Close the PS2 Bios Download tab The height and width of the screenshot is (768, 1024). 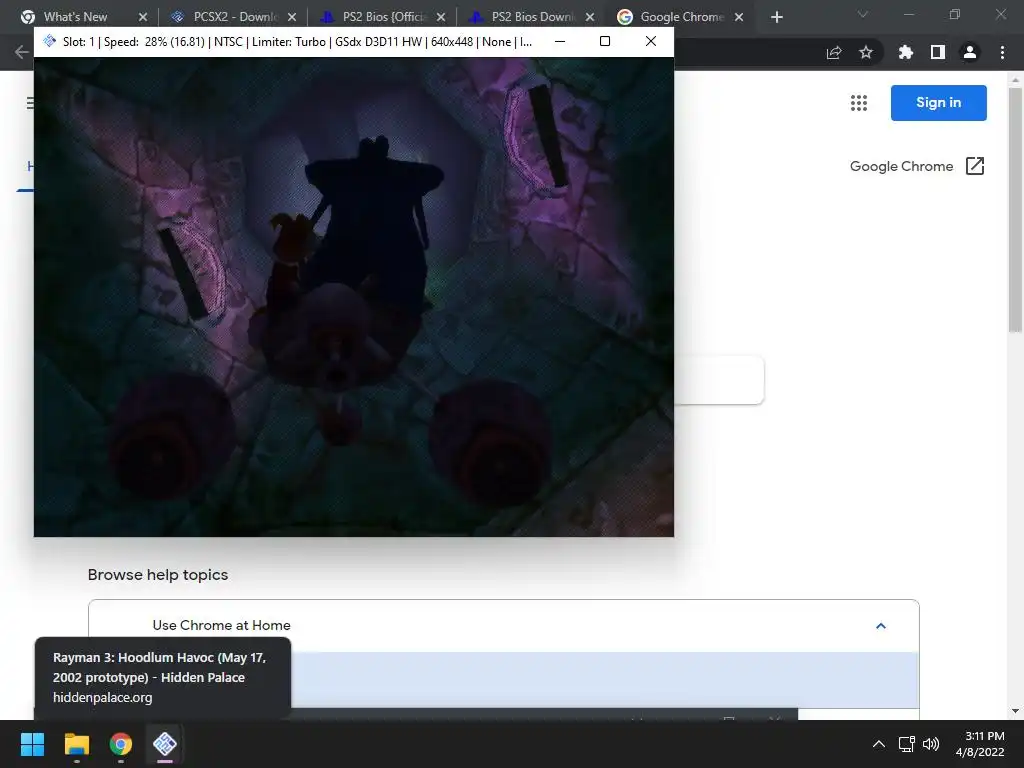coord(590,17)
